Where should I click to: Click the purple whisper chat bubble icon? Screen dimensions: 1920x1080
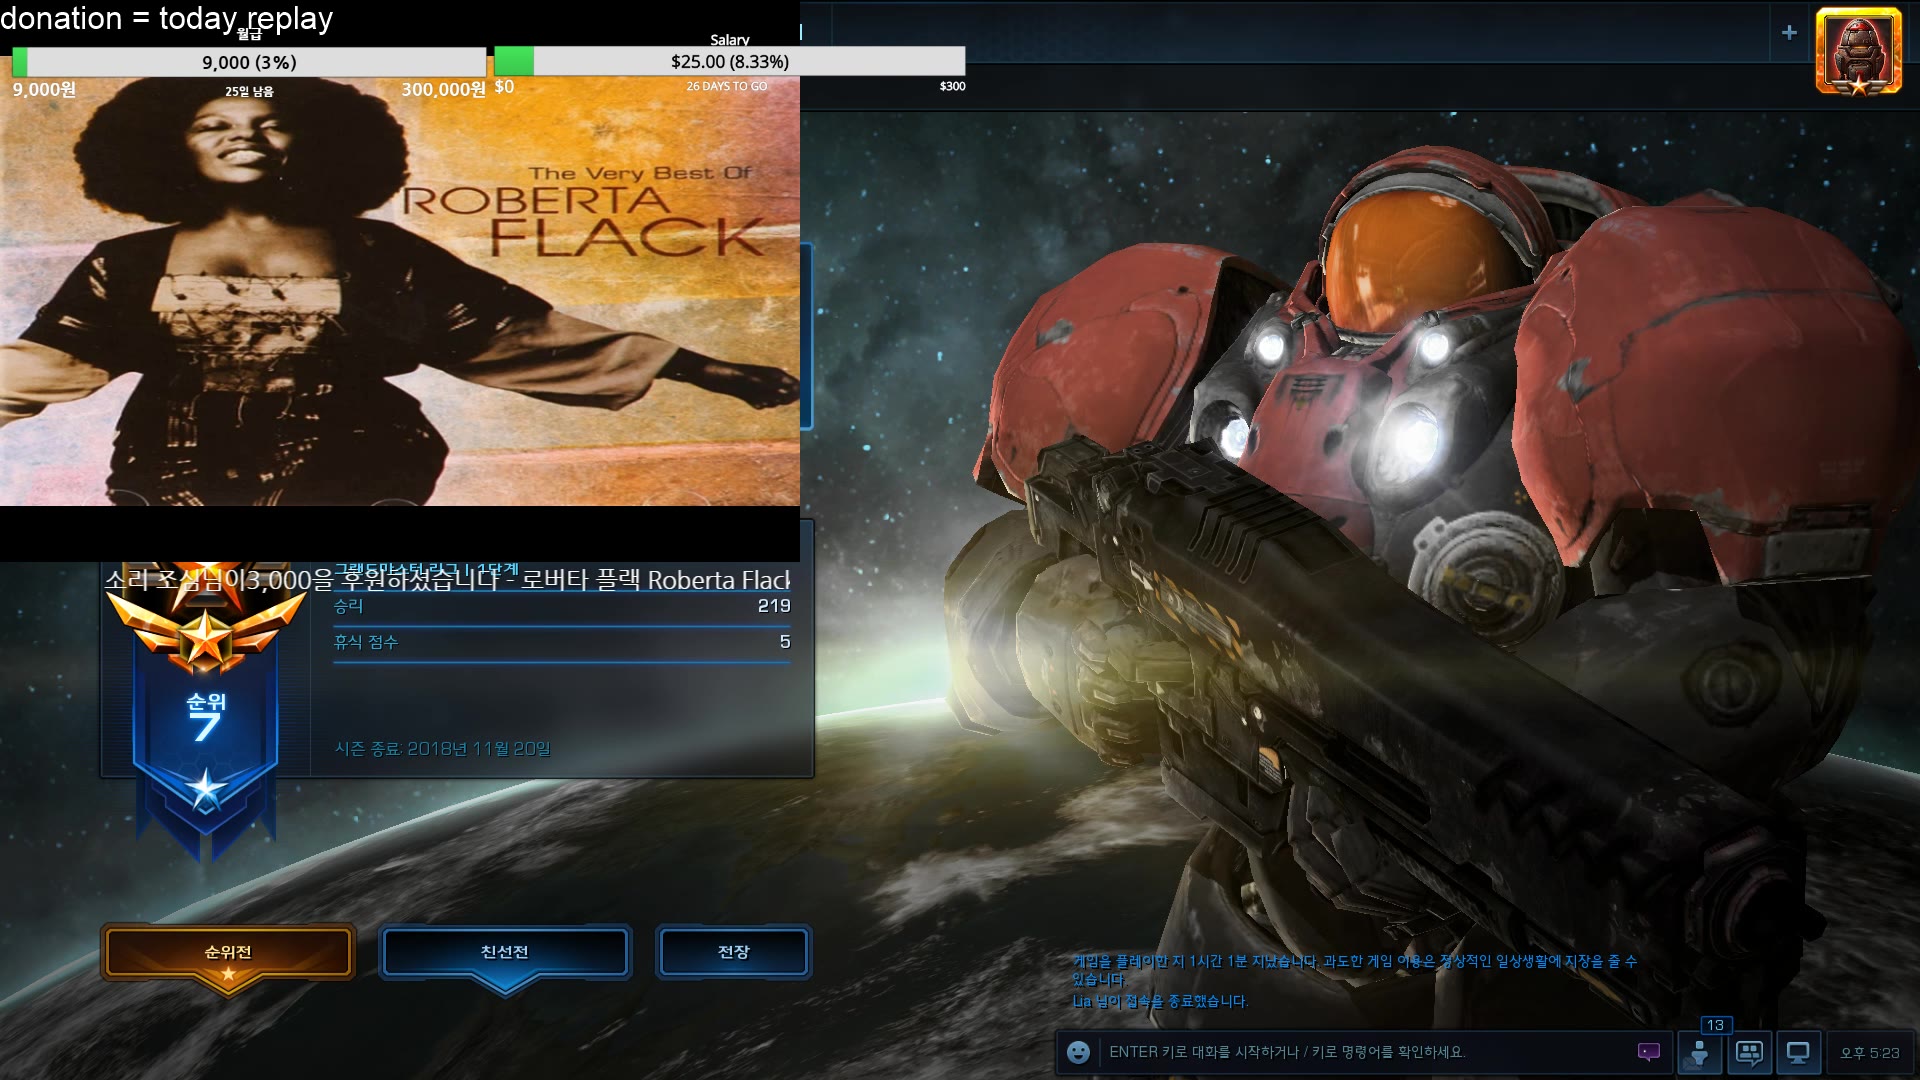point(1648,1052)
